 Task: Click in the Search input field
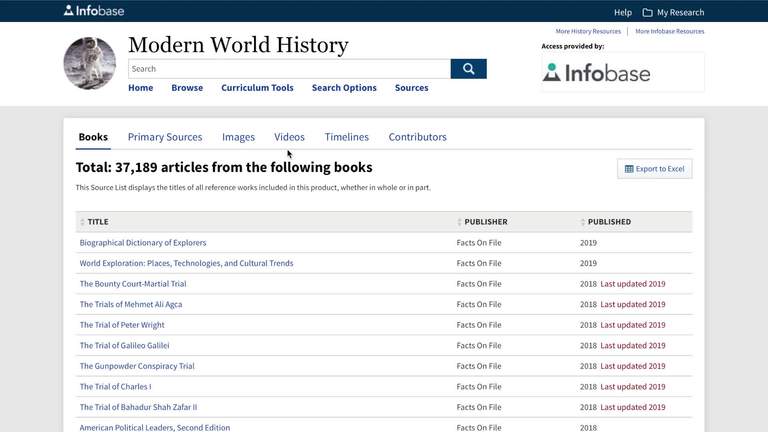pos(288,69)
